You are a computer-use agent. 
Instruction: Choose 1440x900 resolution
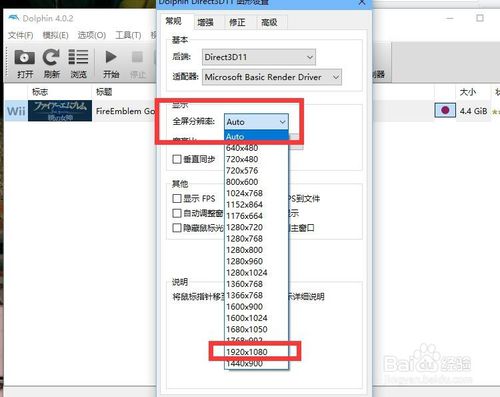[256, 363]
